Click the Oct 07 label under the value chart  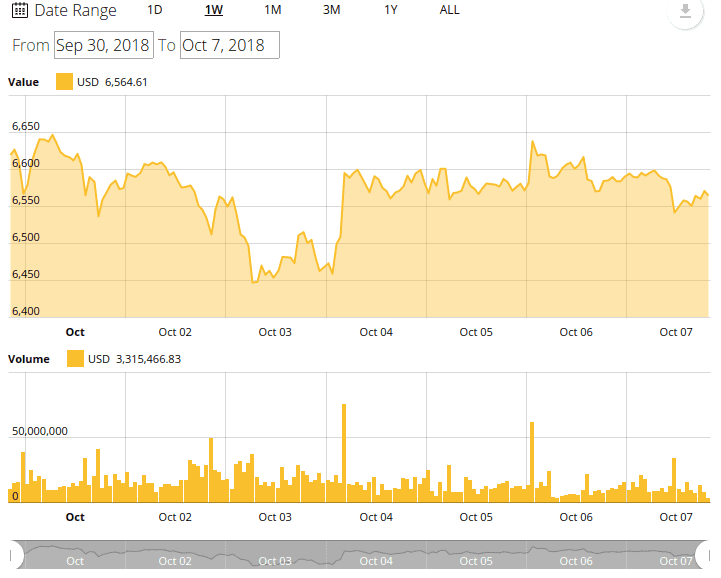676,332
